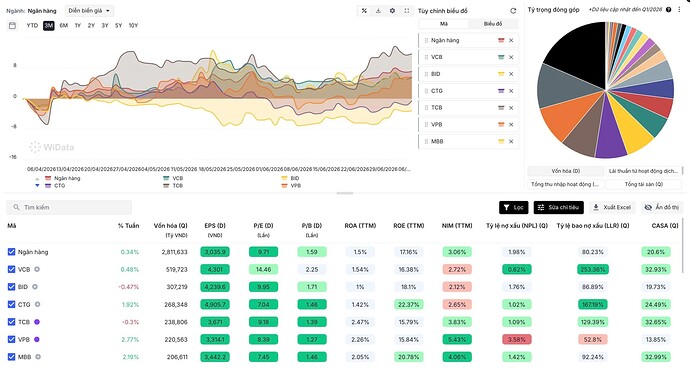This screenshot has height=369, width=690.
Task: Click the gray dot beside MBB
Action: (x=38, y=357)
